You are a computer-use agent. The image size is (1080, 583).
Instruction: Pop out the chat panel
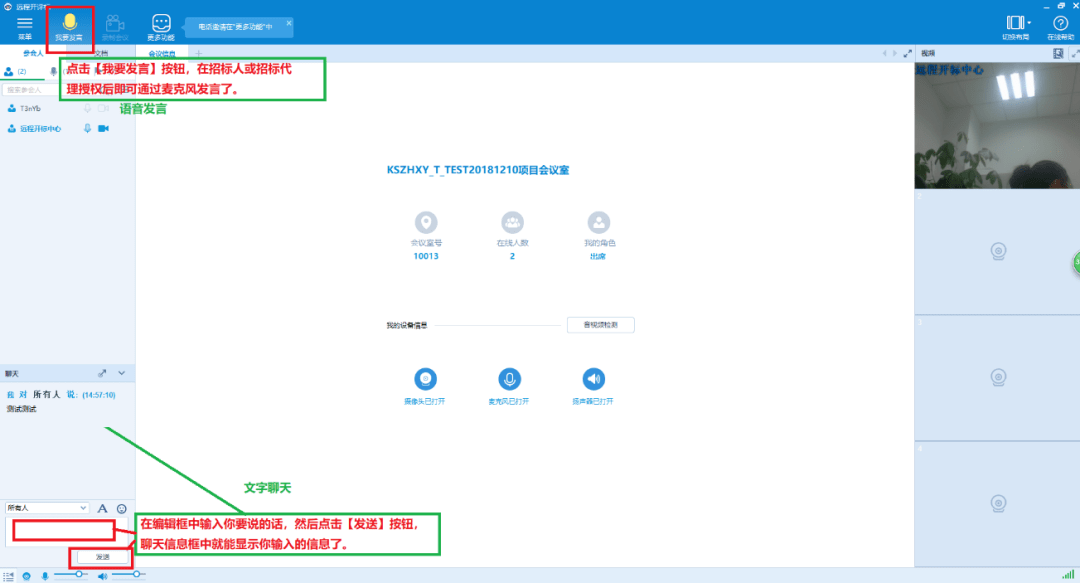(102, 373)
